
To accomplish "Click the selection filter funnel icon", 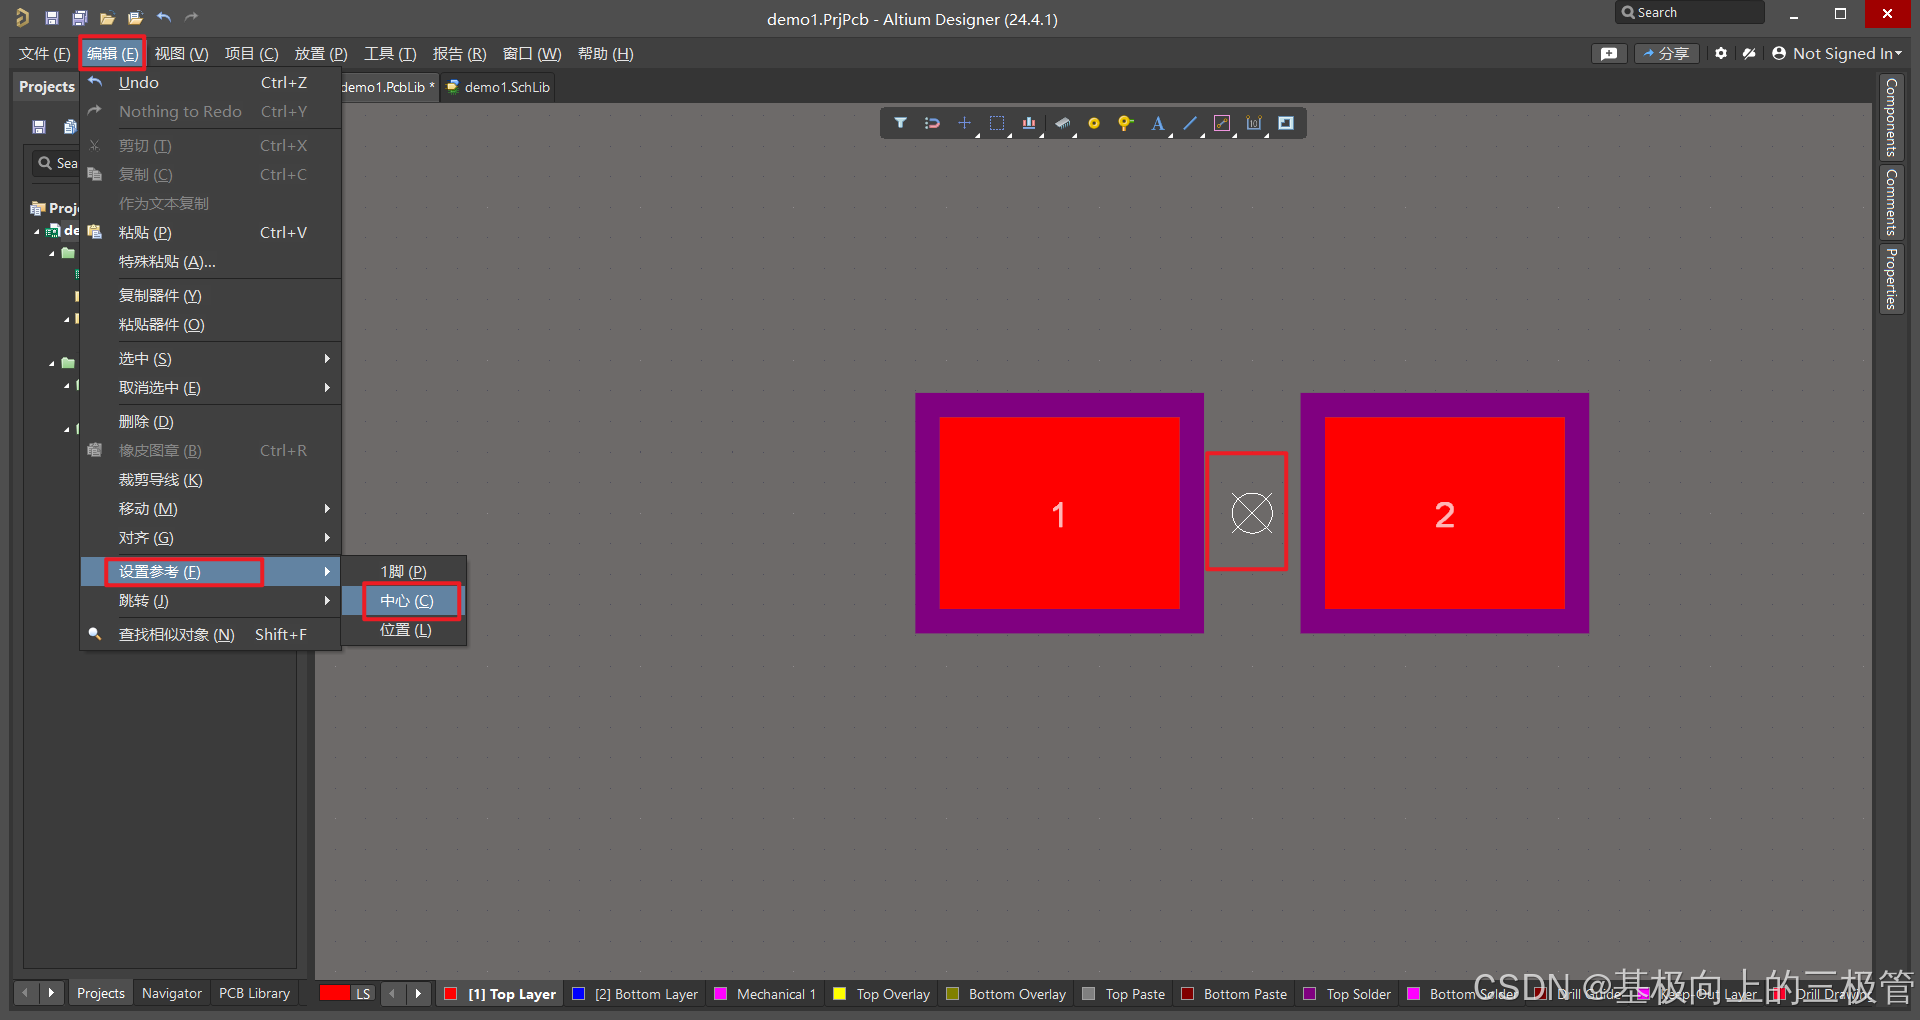I will (900, 123).
